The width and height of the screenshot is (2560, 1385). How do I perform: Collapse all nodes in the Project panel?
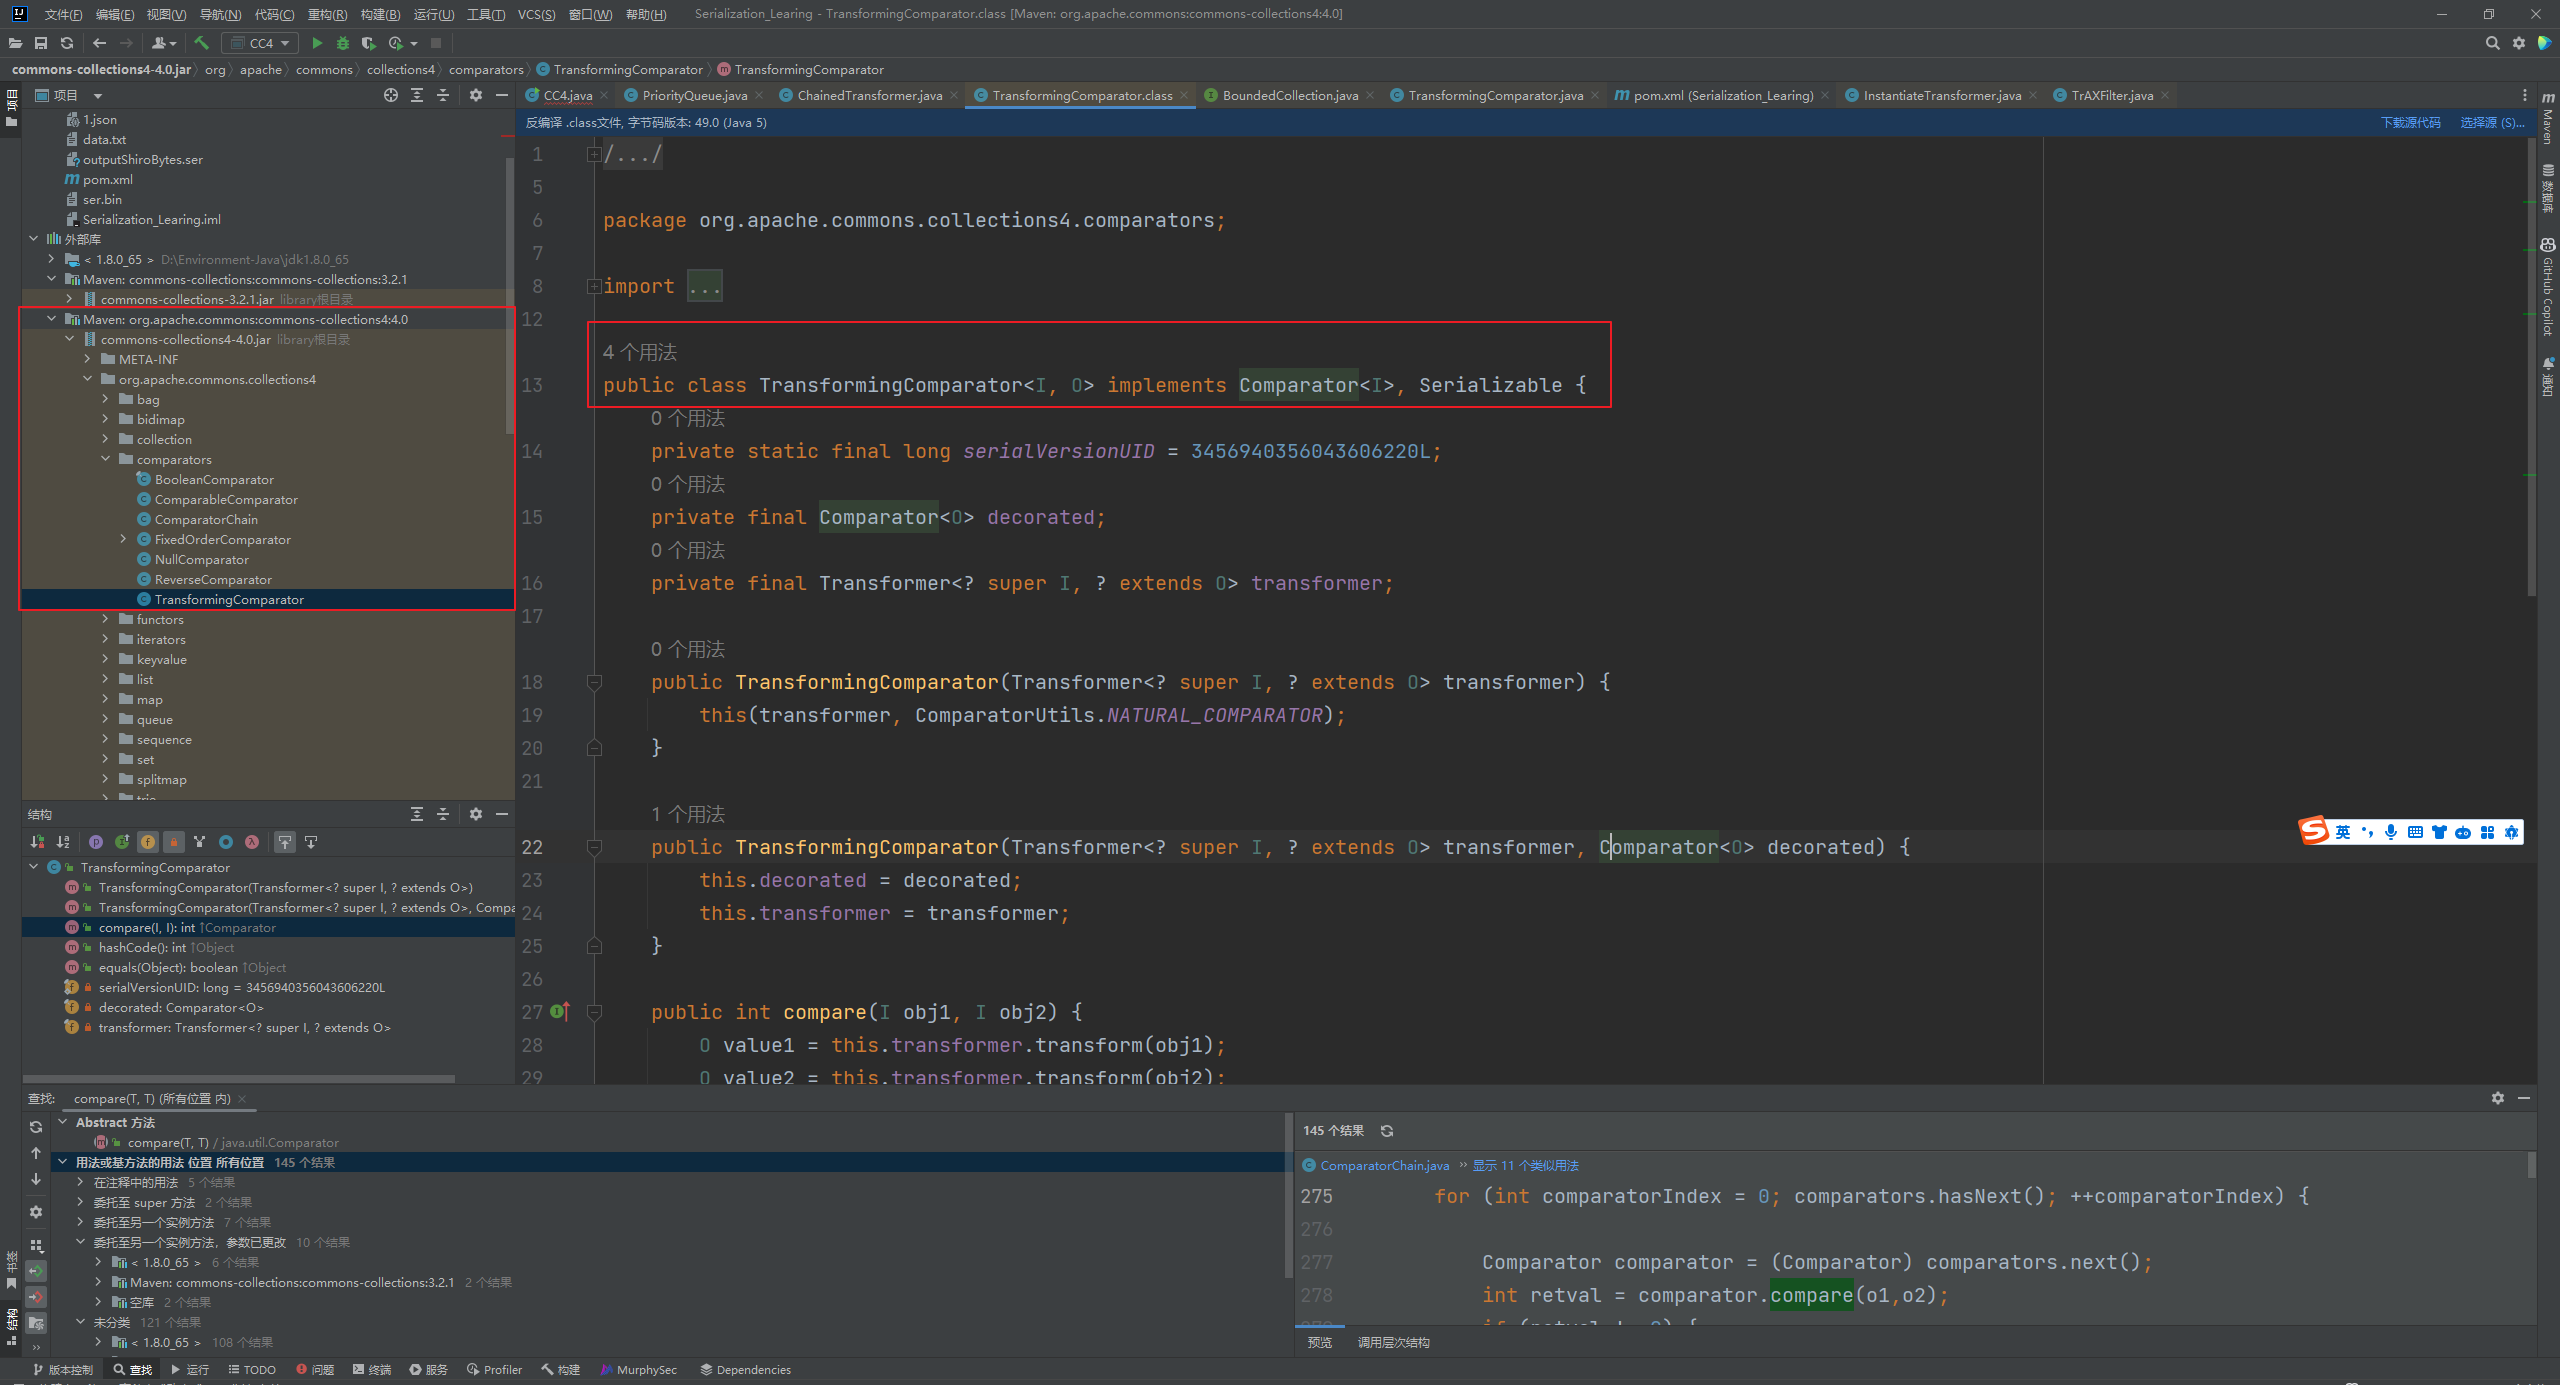click(443, 95)
